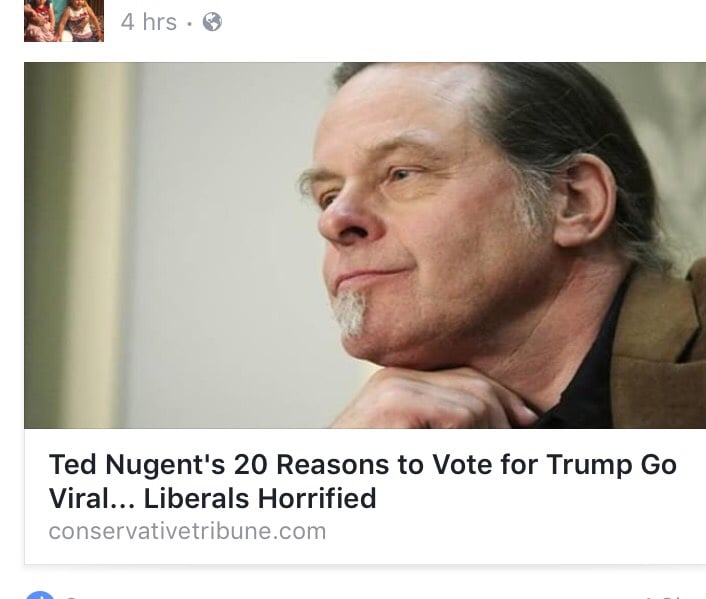Viewport: 706px width, 599px height.
Task: View the reaction count beside Like icon
Action: [71, 597]
